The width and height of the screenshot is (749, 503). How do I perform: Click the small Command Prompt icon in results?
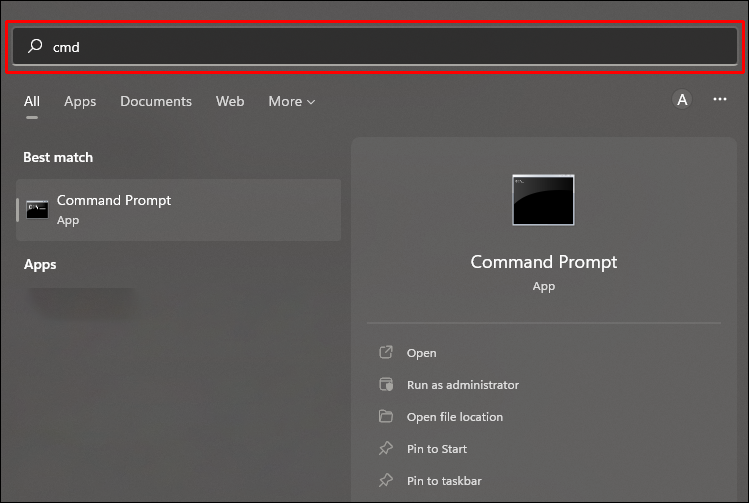click(x=37, y=210)
